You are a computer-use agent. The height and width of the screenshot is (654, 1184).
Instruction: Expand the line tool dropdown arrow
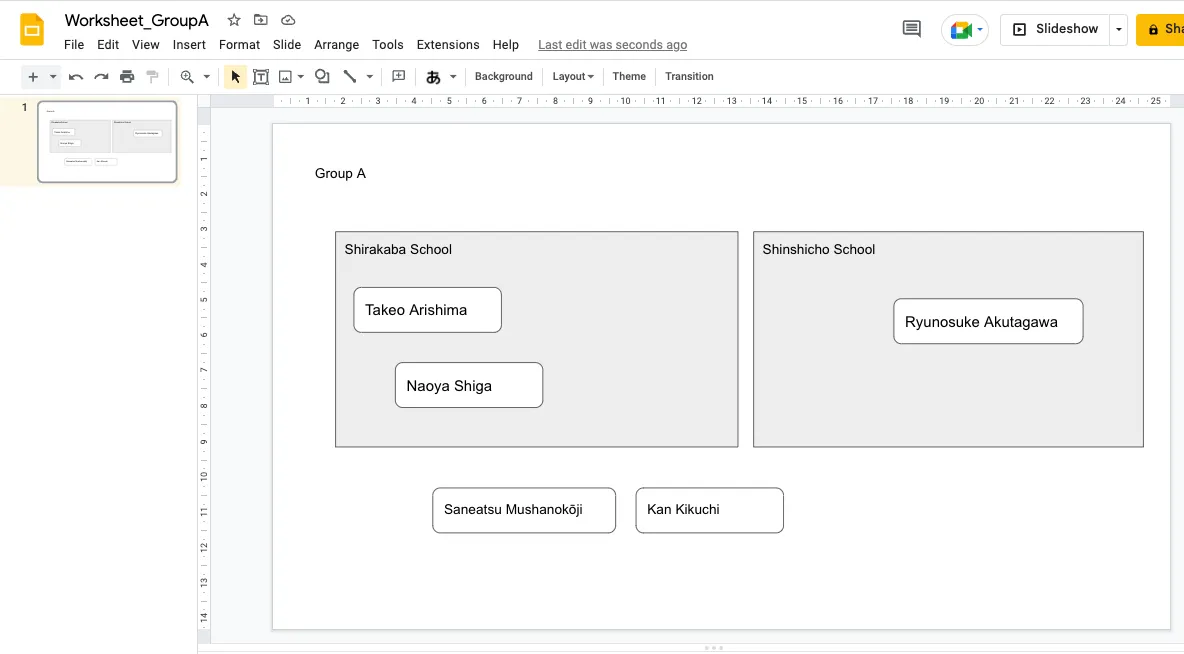click(369, 77)
